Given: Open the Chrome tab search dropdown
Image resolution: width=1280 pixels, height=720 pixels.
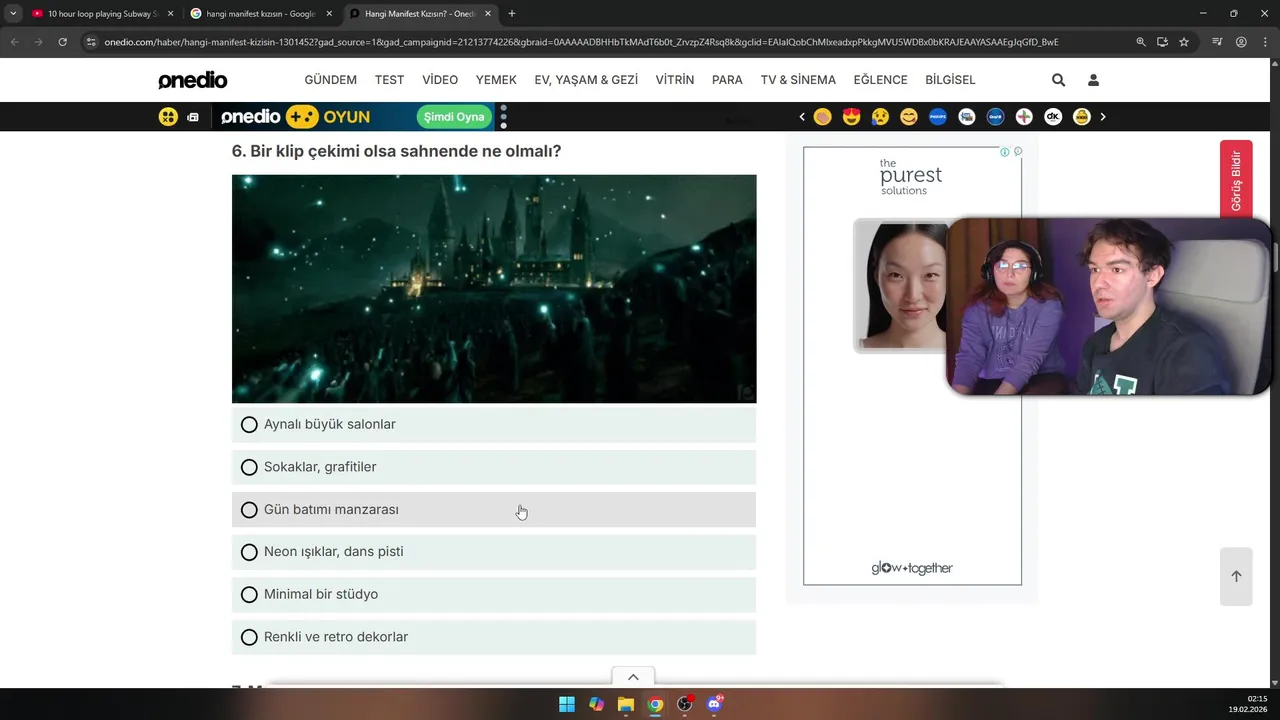Looking at the screenshot, I should 13,14.
